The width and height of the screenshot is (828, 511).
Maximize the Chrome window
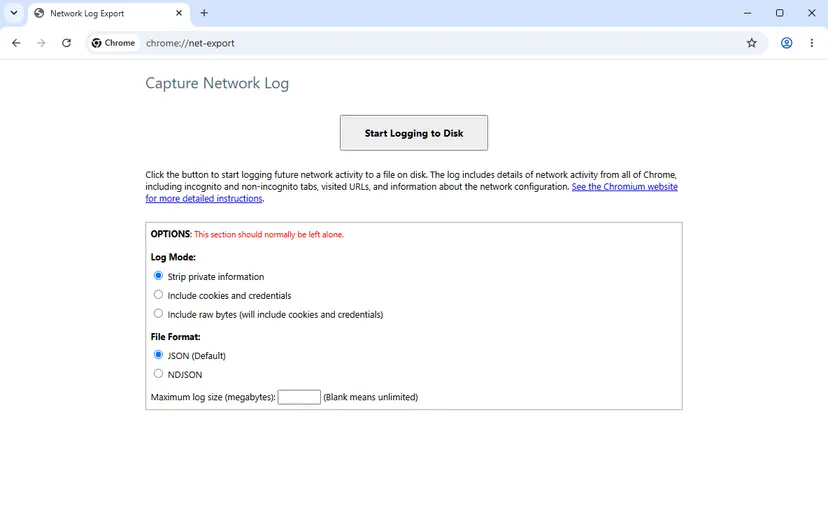click(779, 13)
